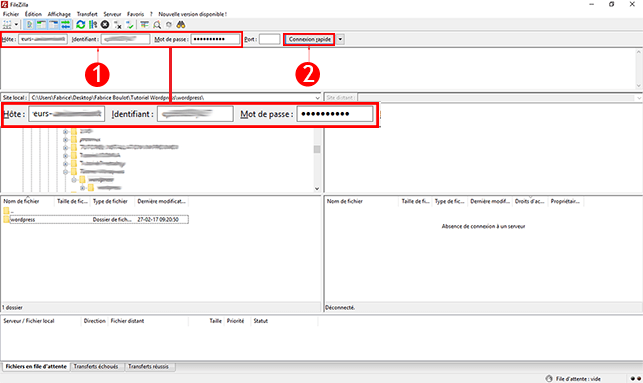The width and height of the screenshot is (643, 383).
Task: Open the Affichage menu
Action: pos(59,14)
